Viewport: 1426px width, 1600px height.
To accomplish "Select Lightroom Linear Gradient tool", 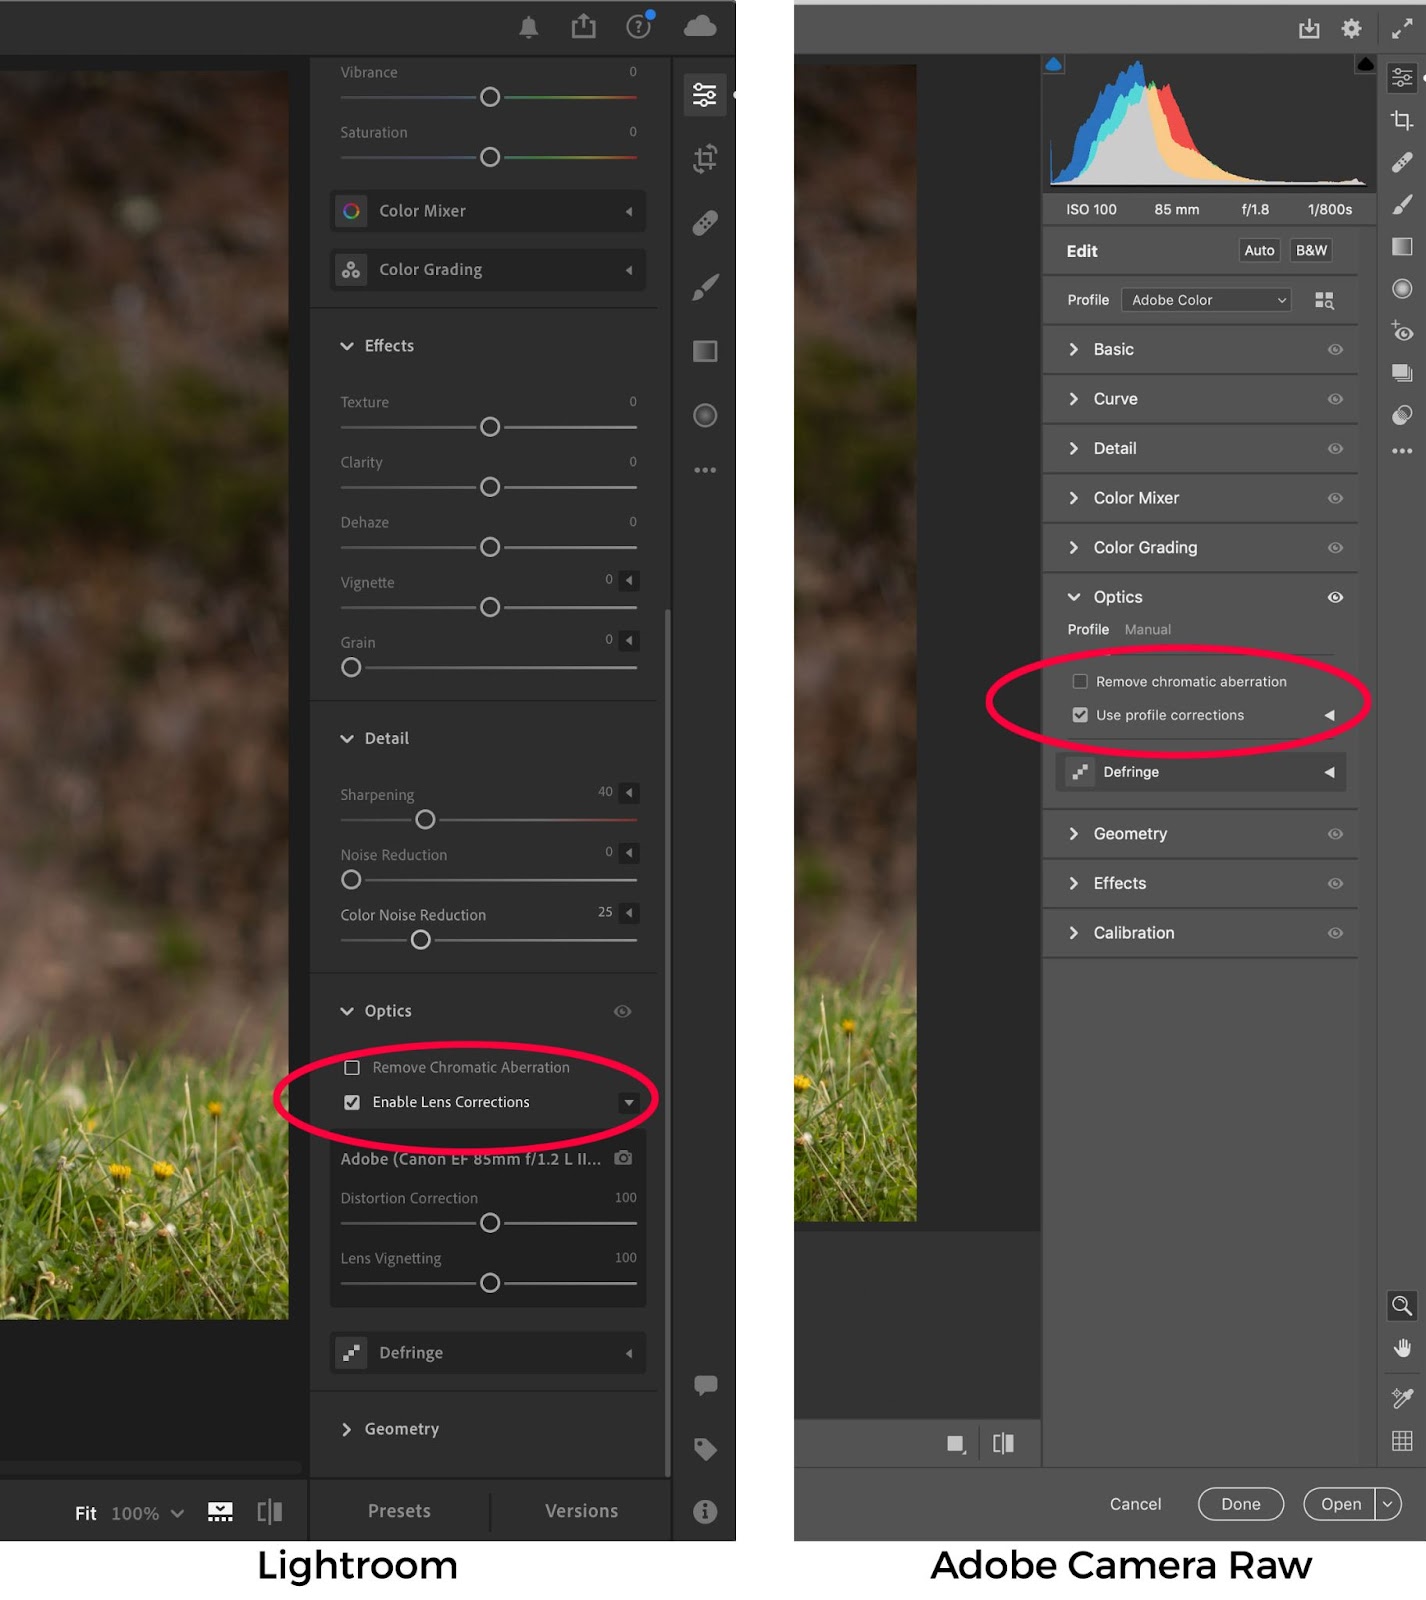I will click(x=705, y=351).
